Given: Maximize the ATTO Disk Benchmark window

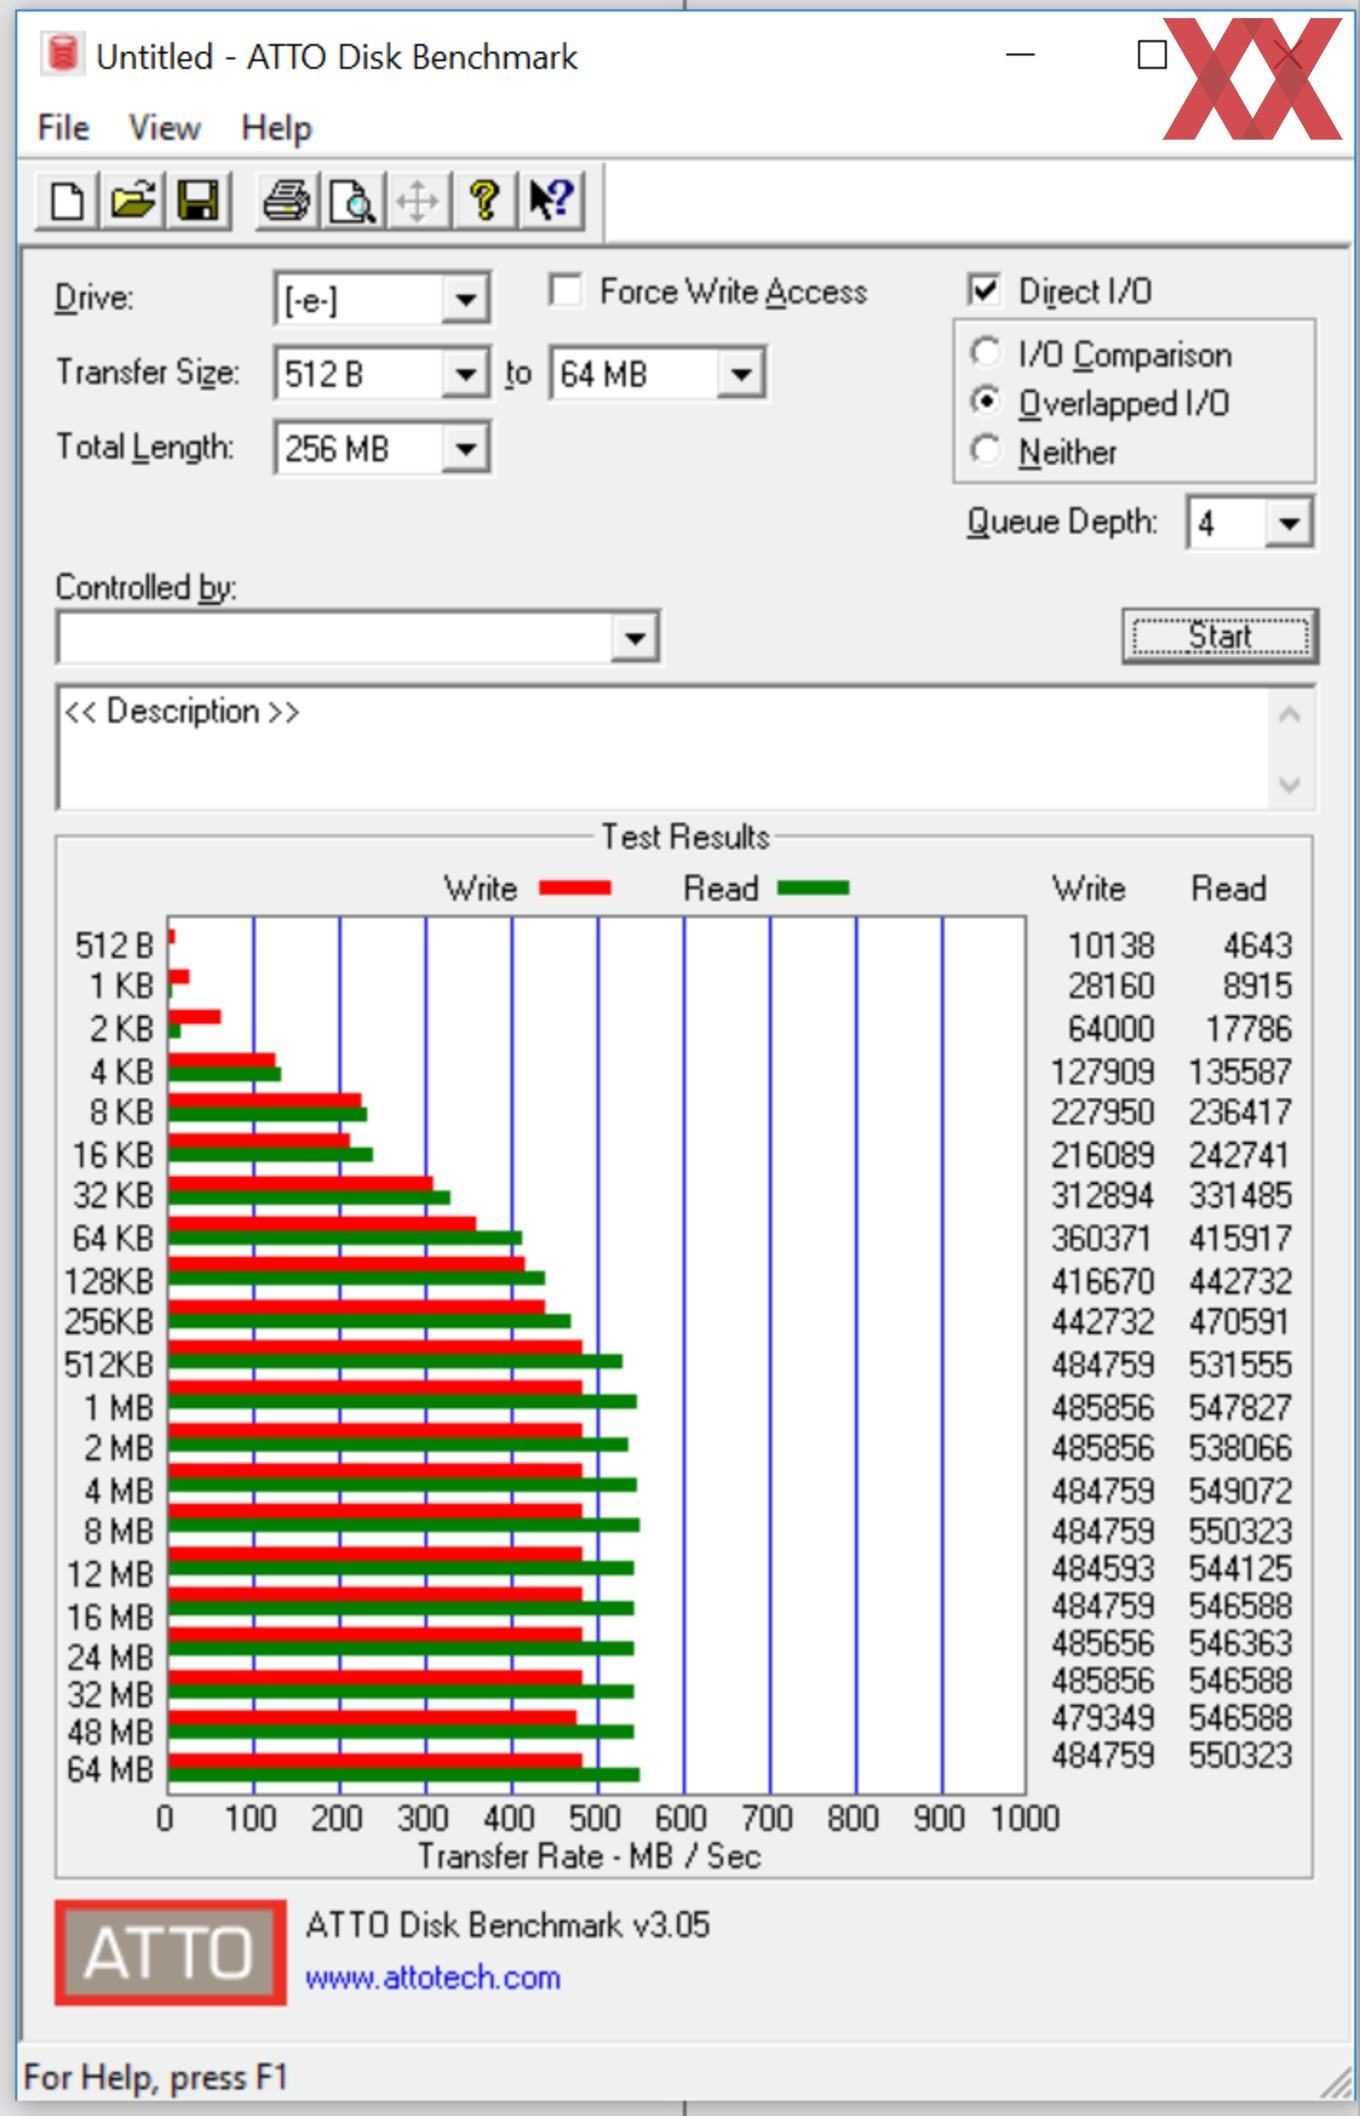Looking at the screenshot, I should (x=1152, y=54).
